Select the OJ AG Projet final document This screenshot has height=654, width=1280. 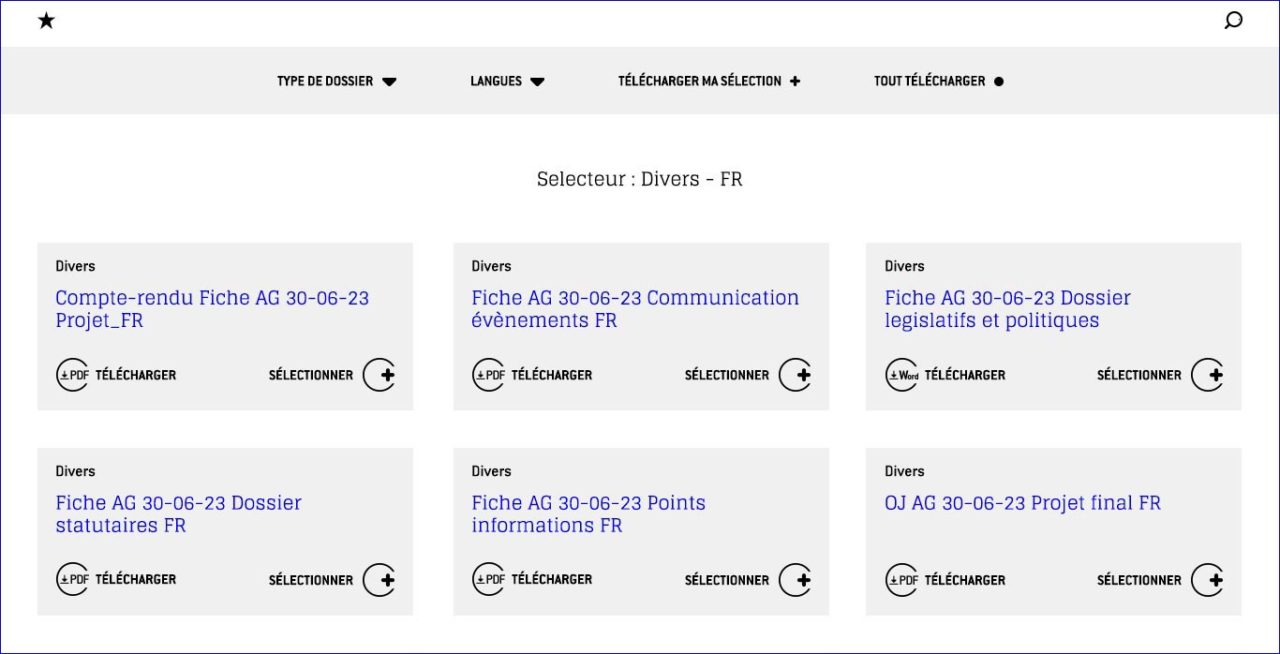[x=1207, y=580]
